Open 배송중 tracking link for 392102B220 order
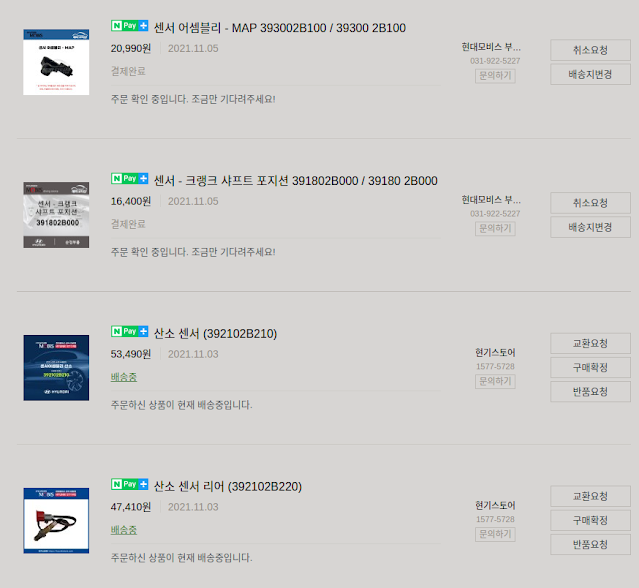This screenshot has width=639, height=588. click(x=124, y=530)
